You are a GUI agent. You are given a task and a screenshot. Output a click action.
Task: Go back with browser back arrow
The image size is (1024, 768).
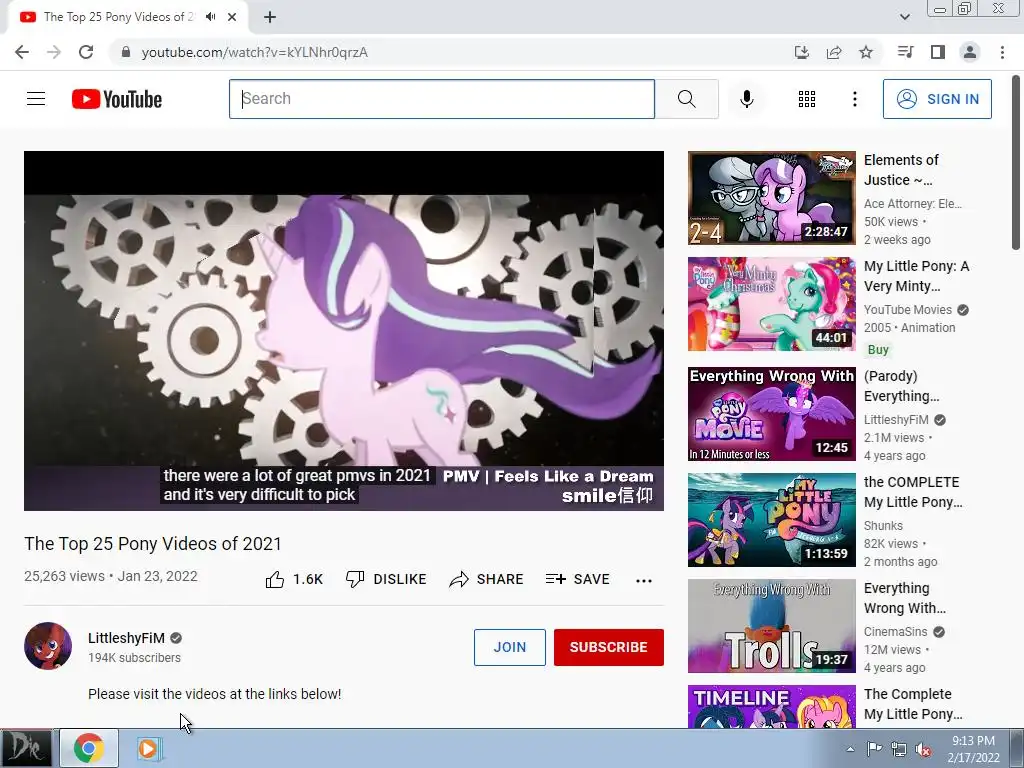22,52
